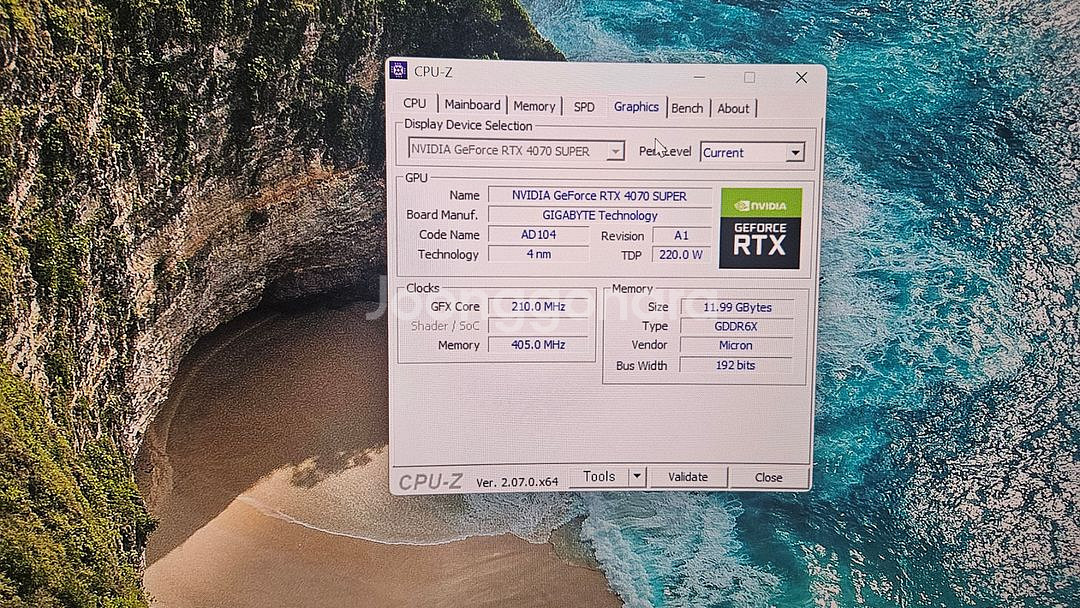Click the A1 revision value

(681, 235)
